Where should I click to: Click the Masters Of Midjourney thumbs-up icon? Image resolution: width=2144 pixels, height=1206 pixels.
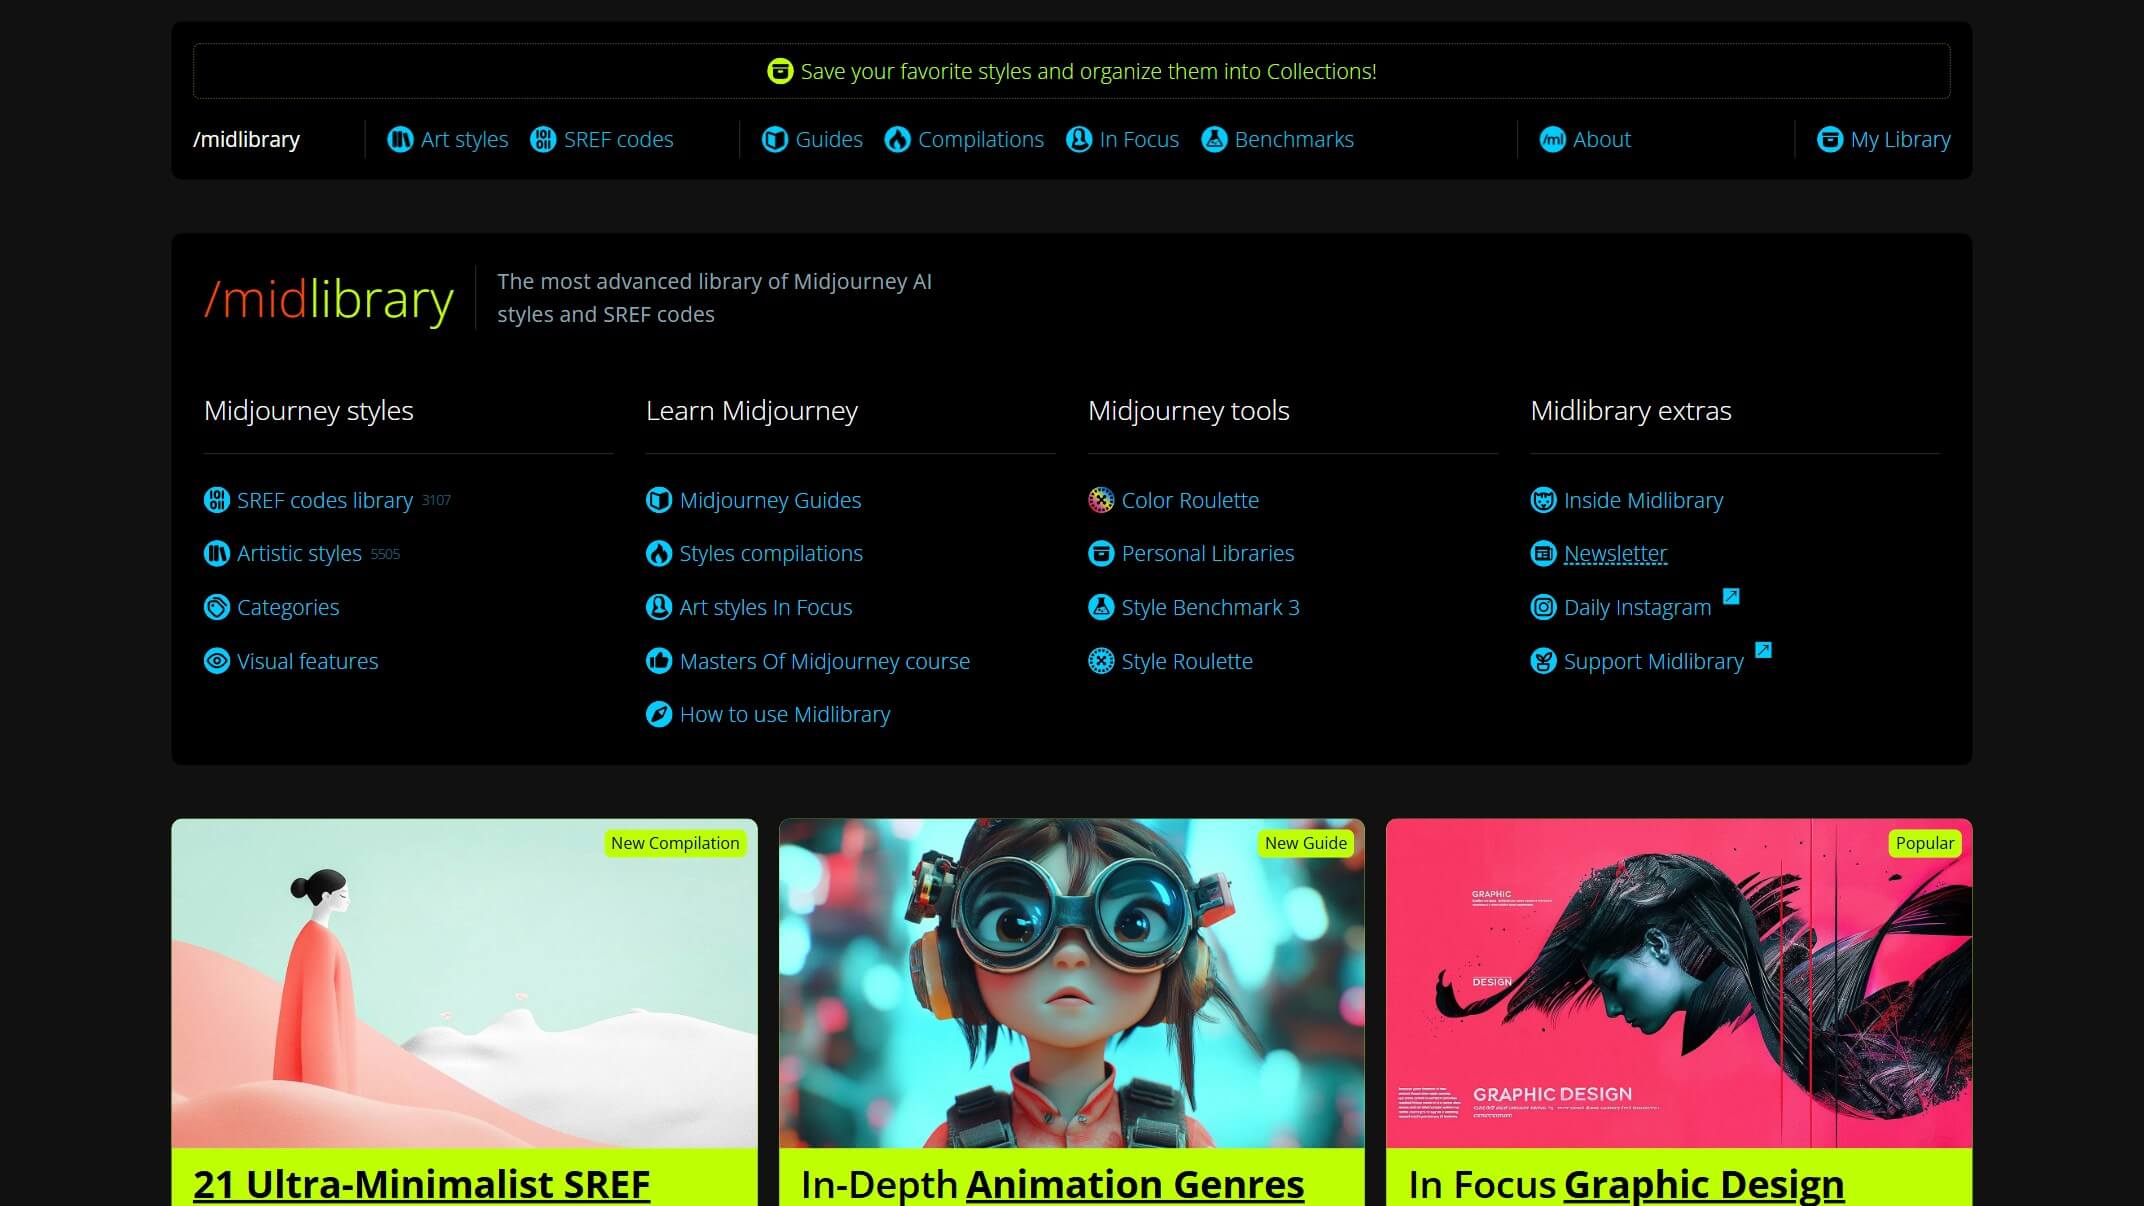coord(658,661)
